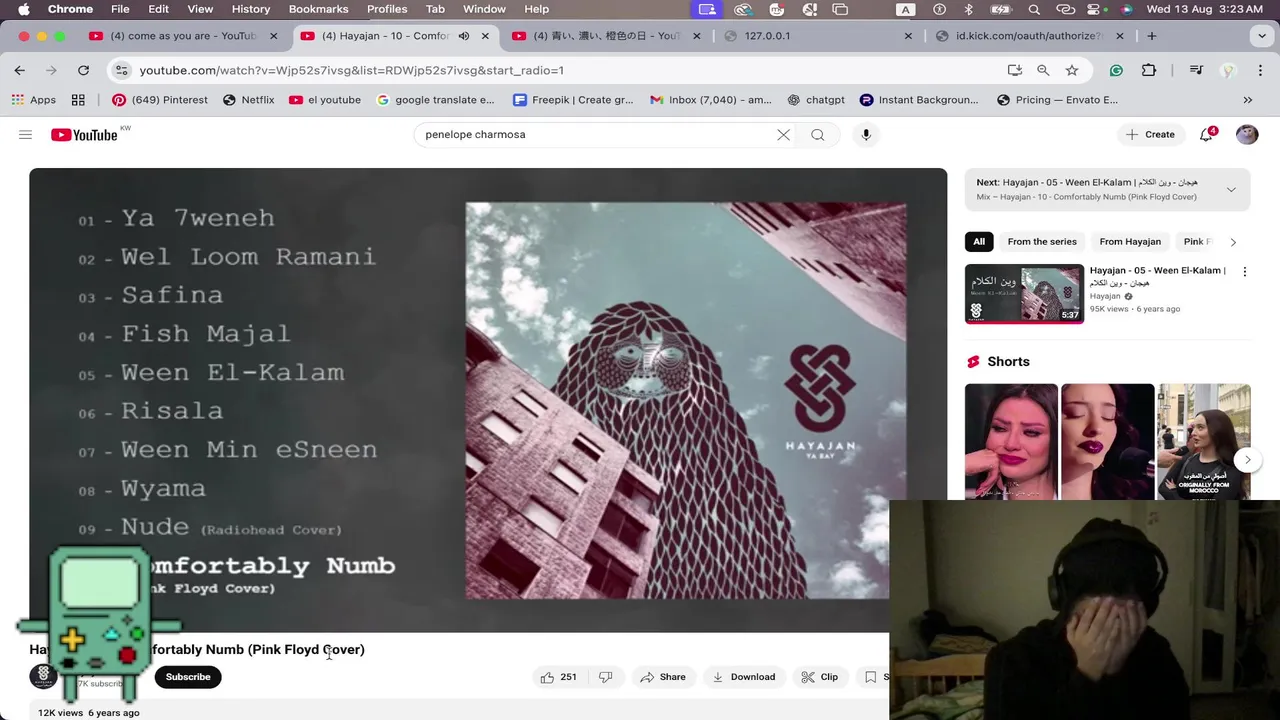Open Chrome zoom magnifier in address bar
This screenshot has width=1280, height=720.
coord(1043,70)
